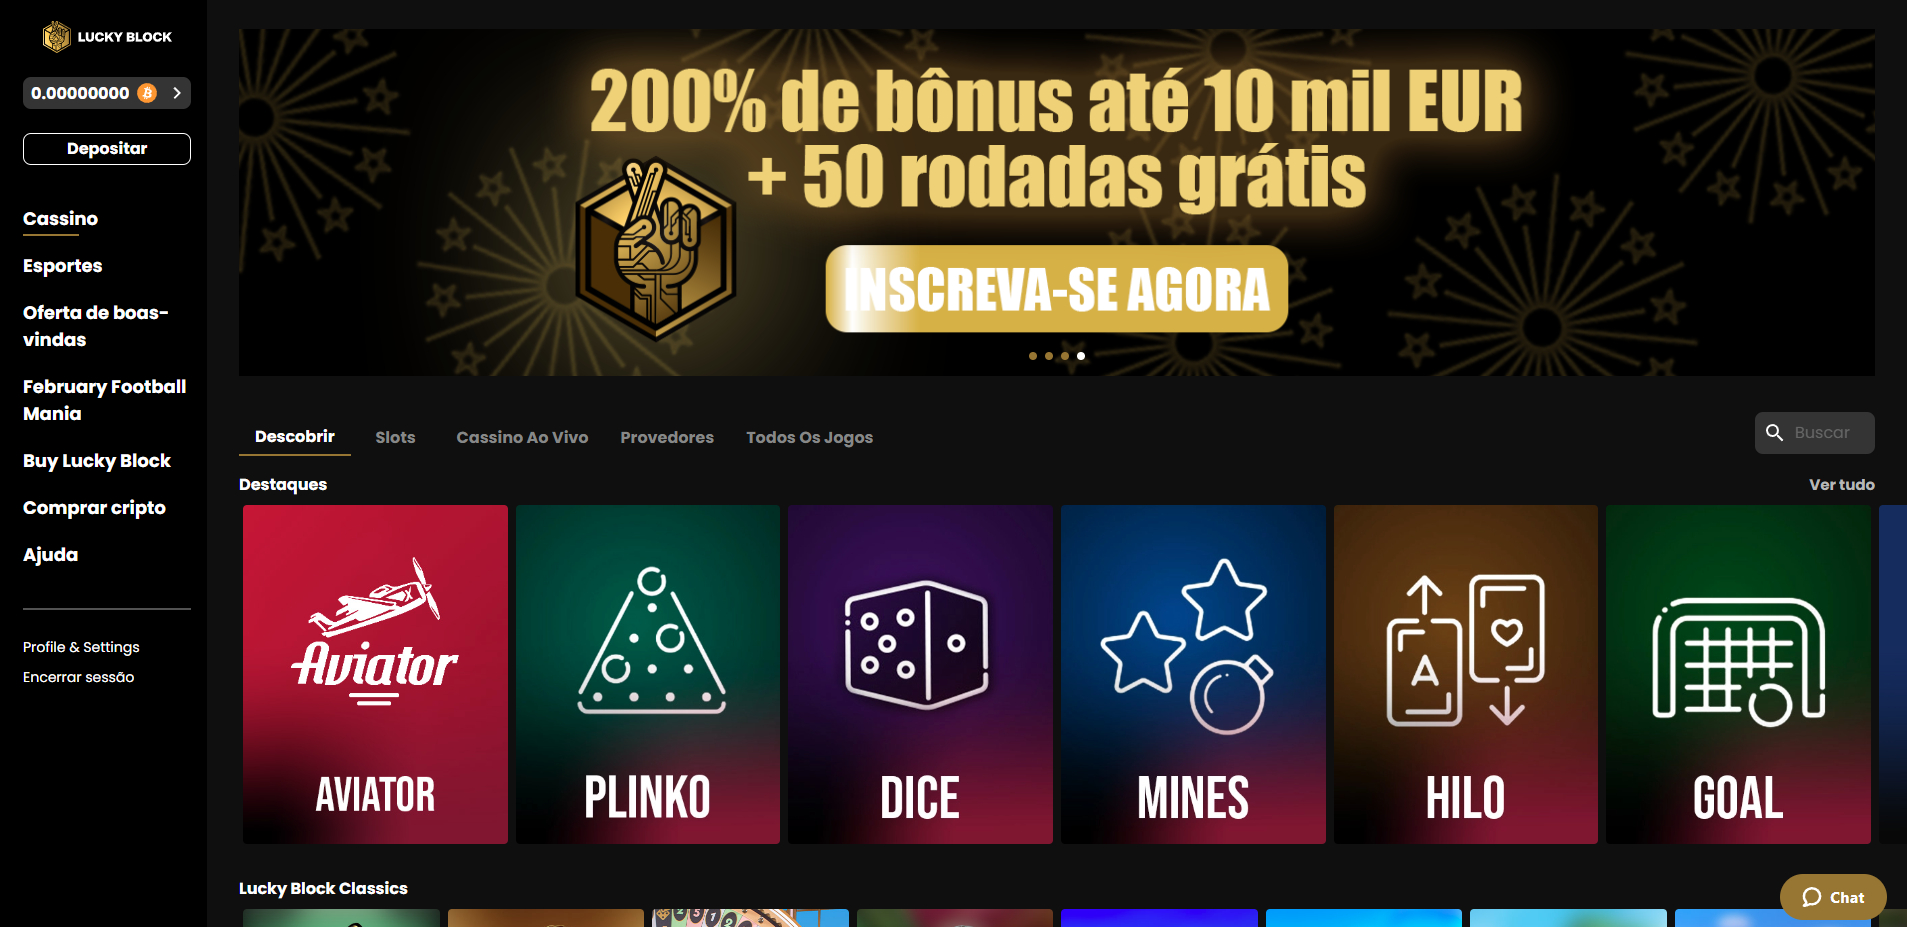Select the first banner carousel dot

1033,356
